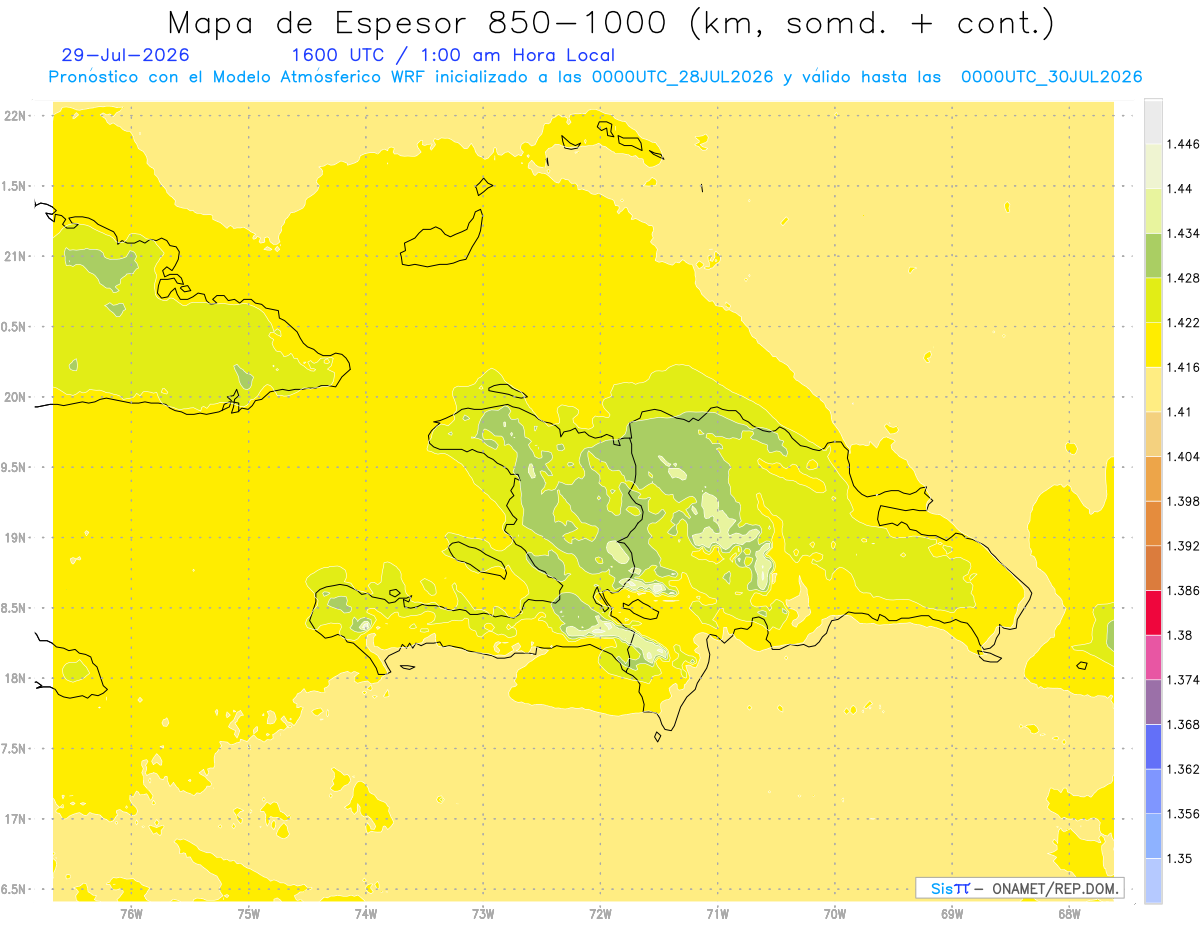Screen dimensions: 1200x927
Task: Click the longitude axis label '69W'
Action: coord(952,914)
